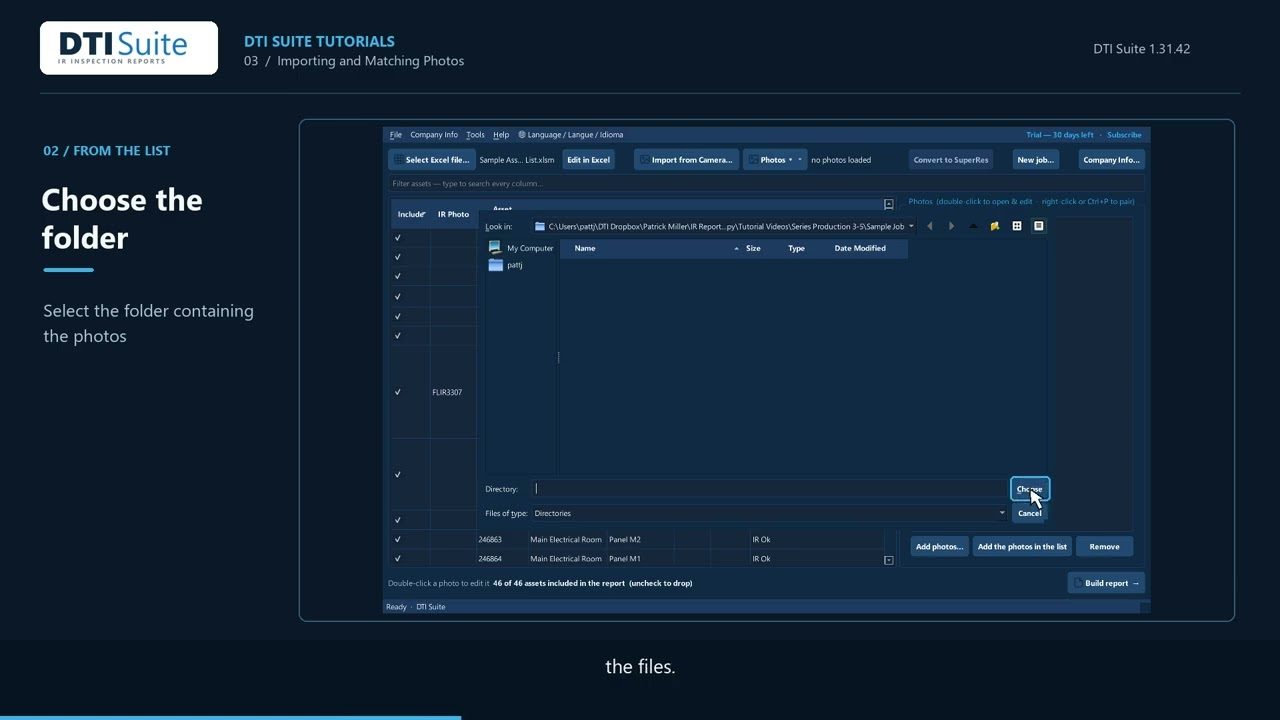Image resolution: width=1280 pixels, height=720 pixels.
Task: Click the Add photos... button
Action: pyautogui.click(x=939, y=547)
